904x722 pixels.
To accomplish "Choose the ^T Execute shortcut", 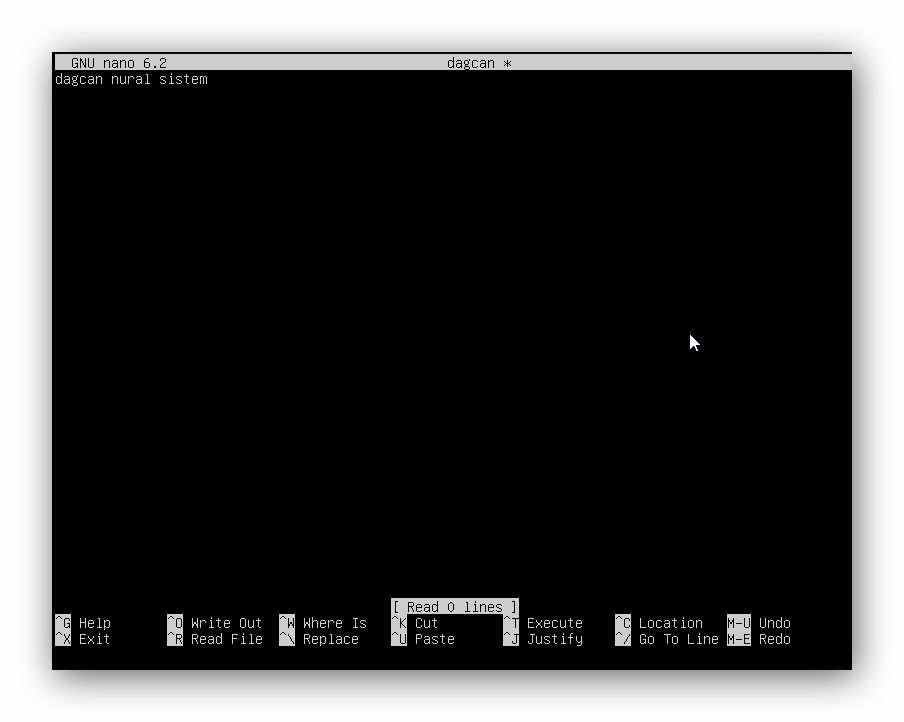I will pyautogui.click(x=543, y=623).
